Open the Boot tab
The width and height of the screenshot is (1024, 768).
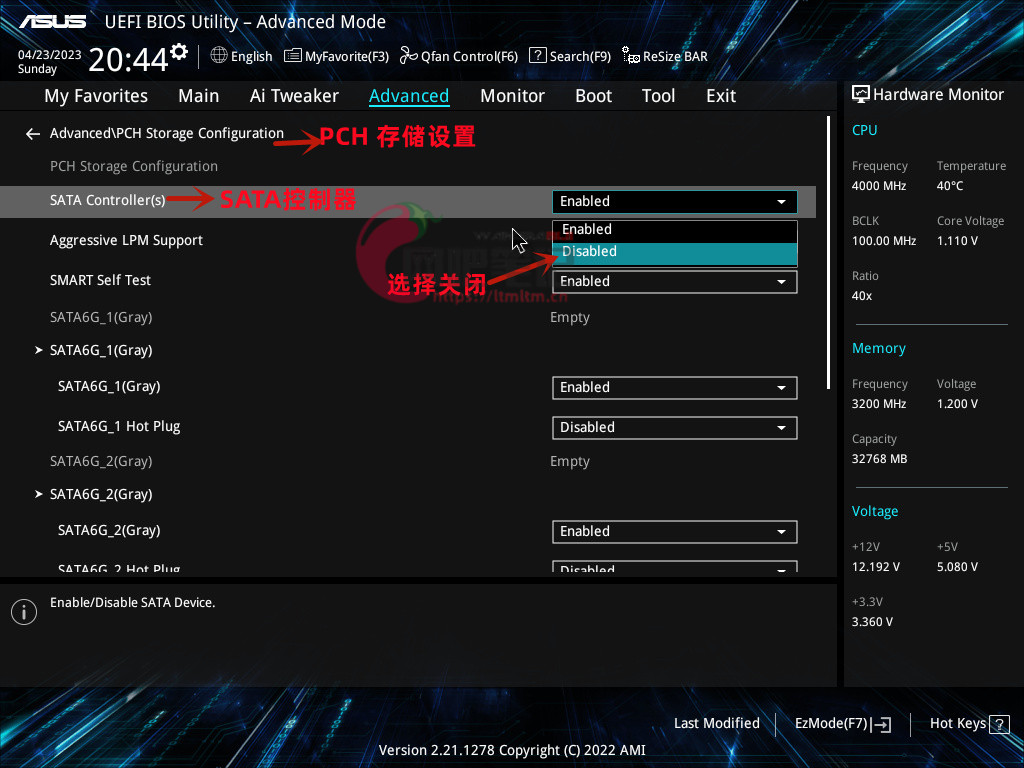593,96
